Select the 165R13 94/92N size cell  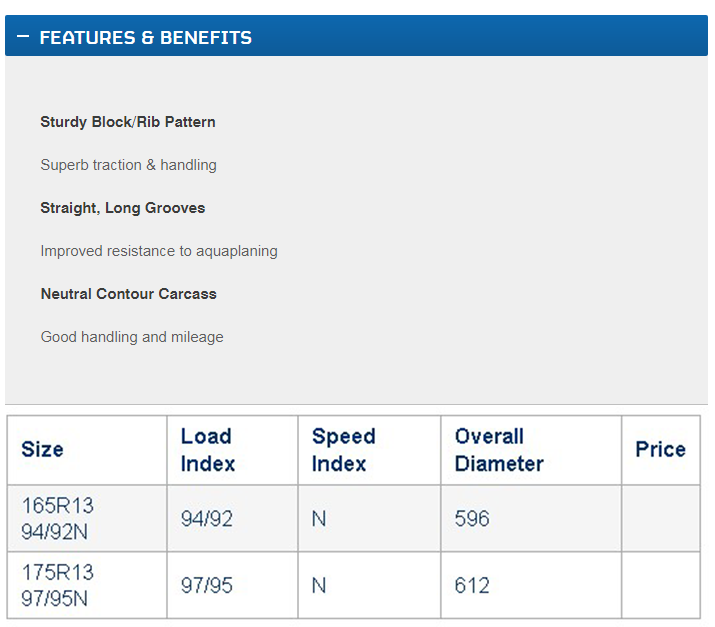pos(58,518)
